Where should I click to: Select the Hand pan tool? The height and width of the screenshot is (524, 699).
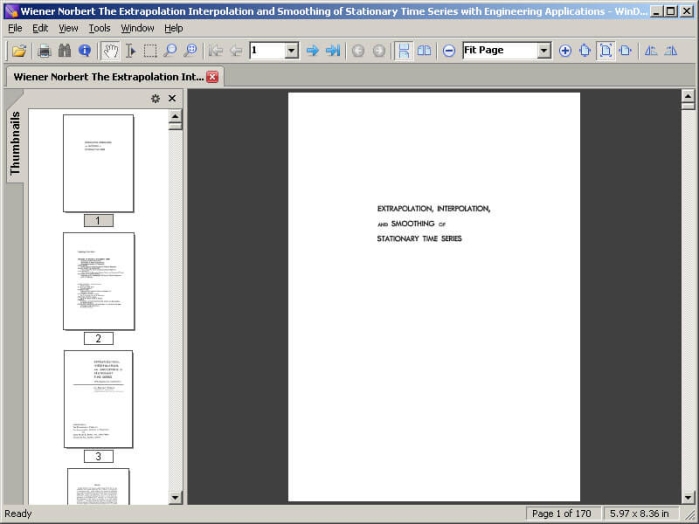pyautogui.click(x=110, y=50)
